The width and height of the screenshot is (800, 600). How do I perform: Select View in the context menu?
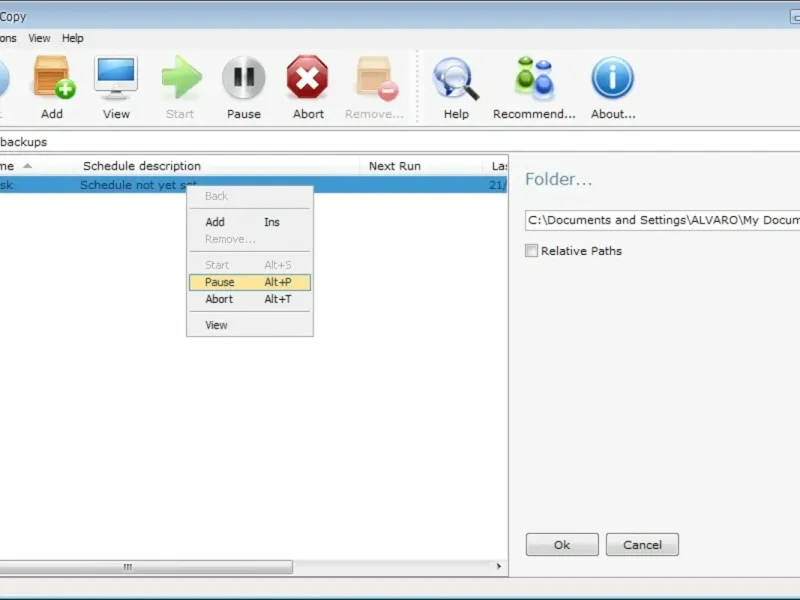pyautogui.click(x=249, y=325)
